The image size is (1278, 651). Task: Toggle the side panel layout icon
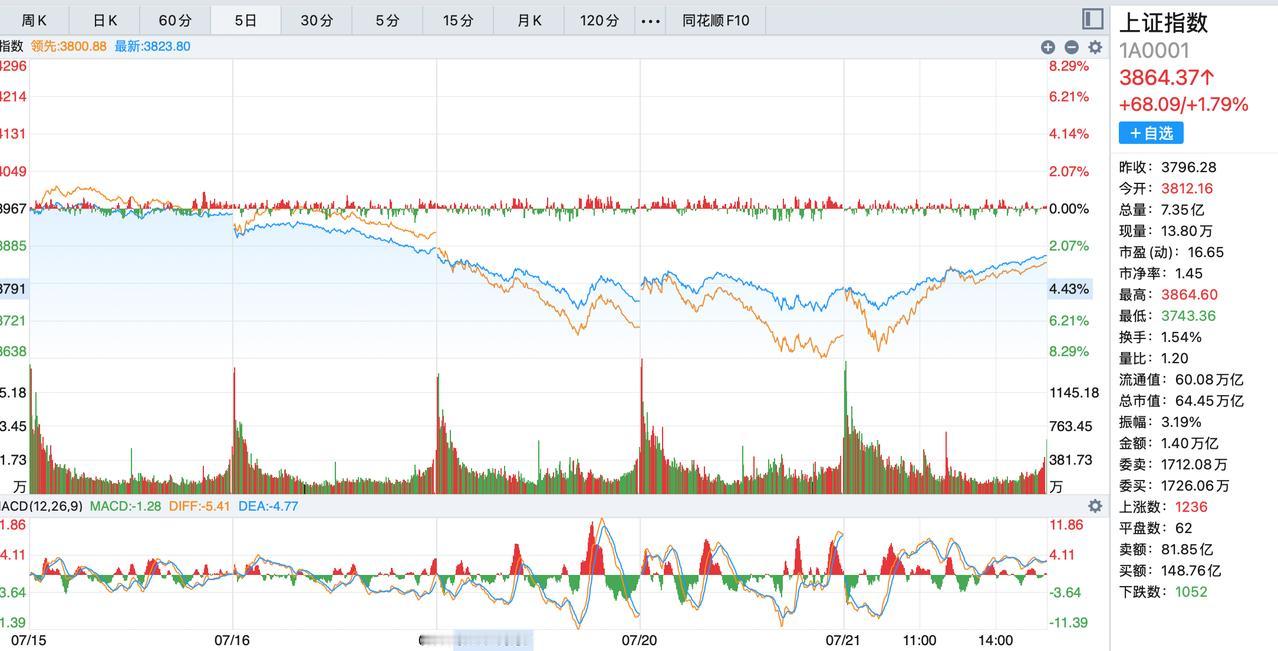1092,19
